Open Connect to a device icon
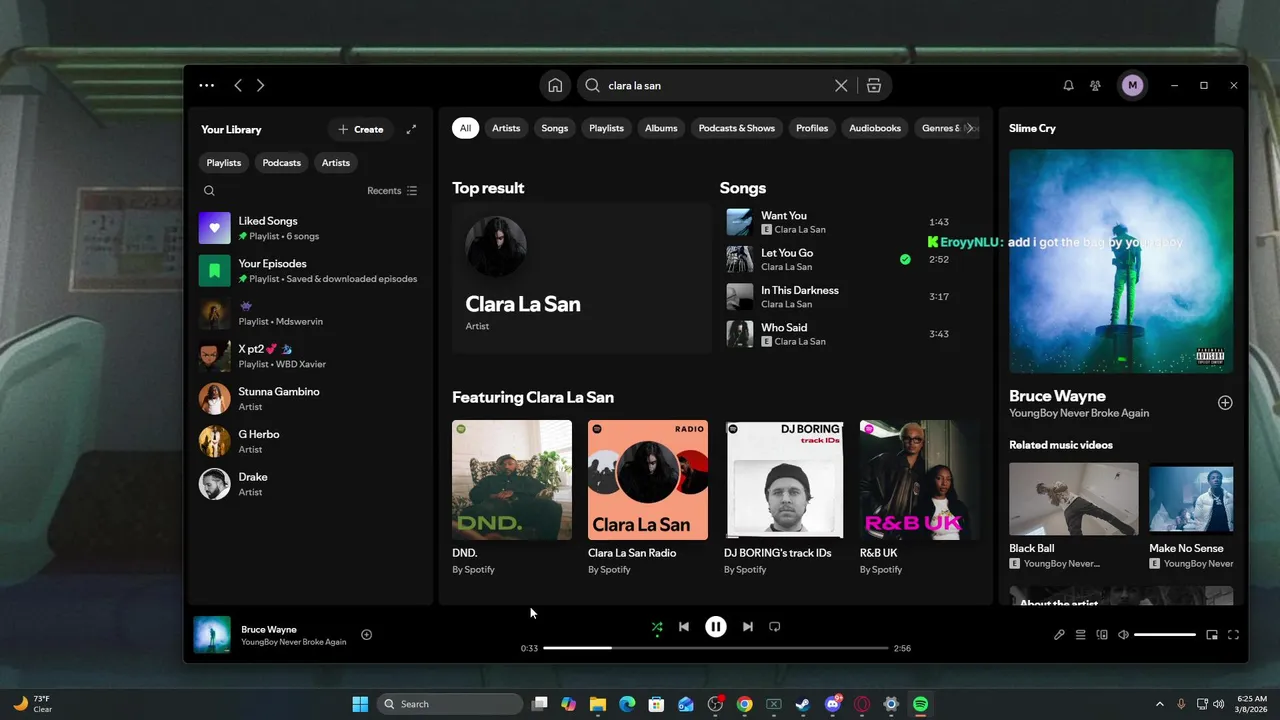The height and width of the screenshot is (720, 1280). pos(1102,635)
